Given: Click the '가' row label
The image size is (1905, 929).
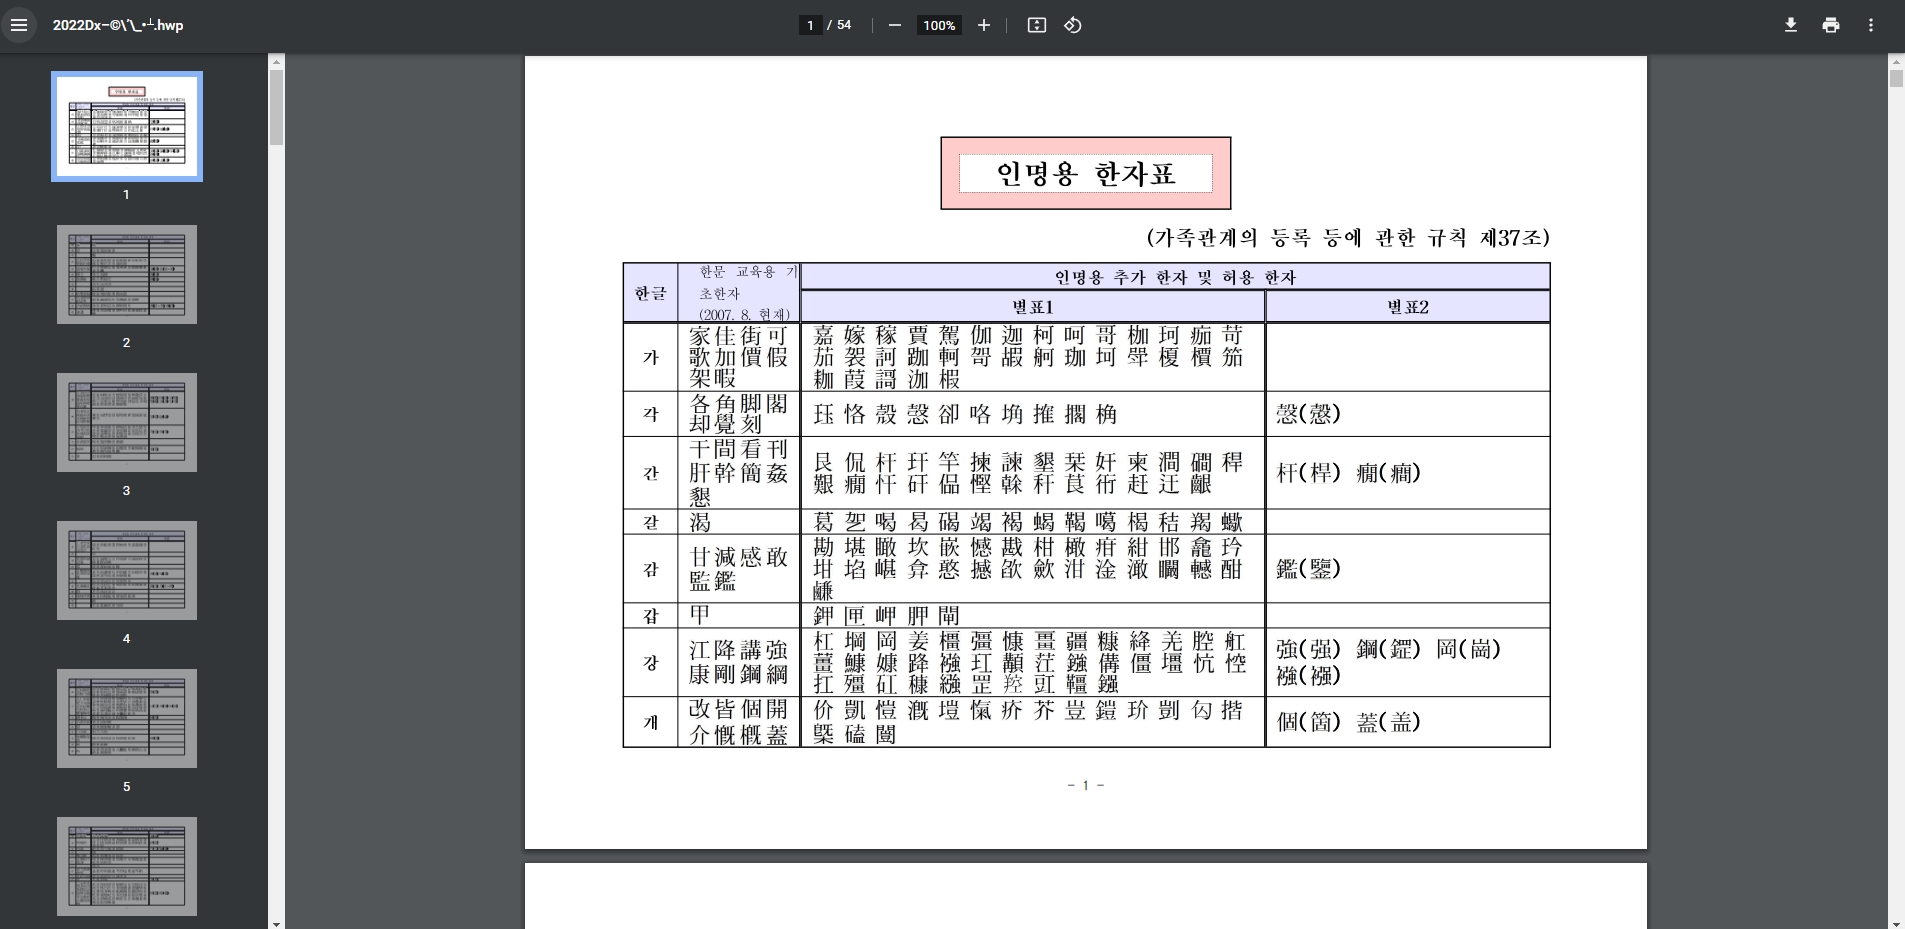Looking at the screenshot, I should pos(651,357).
